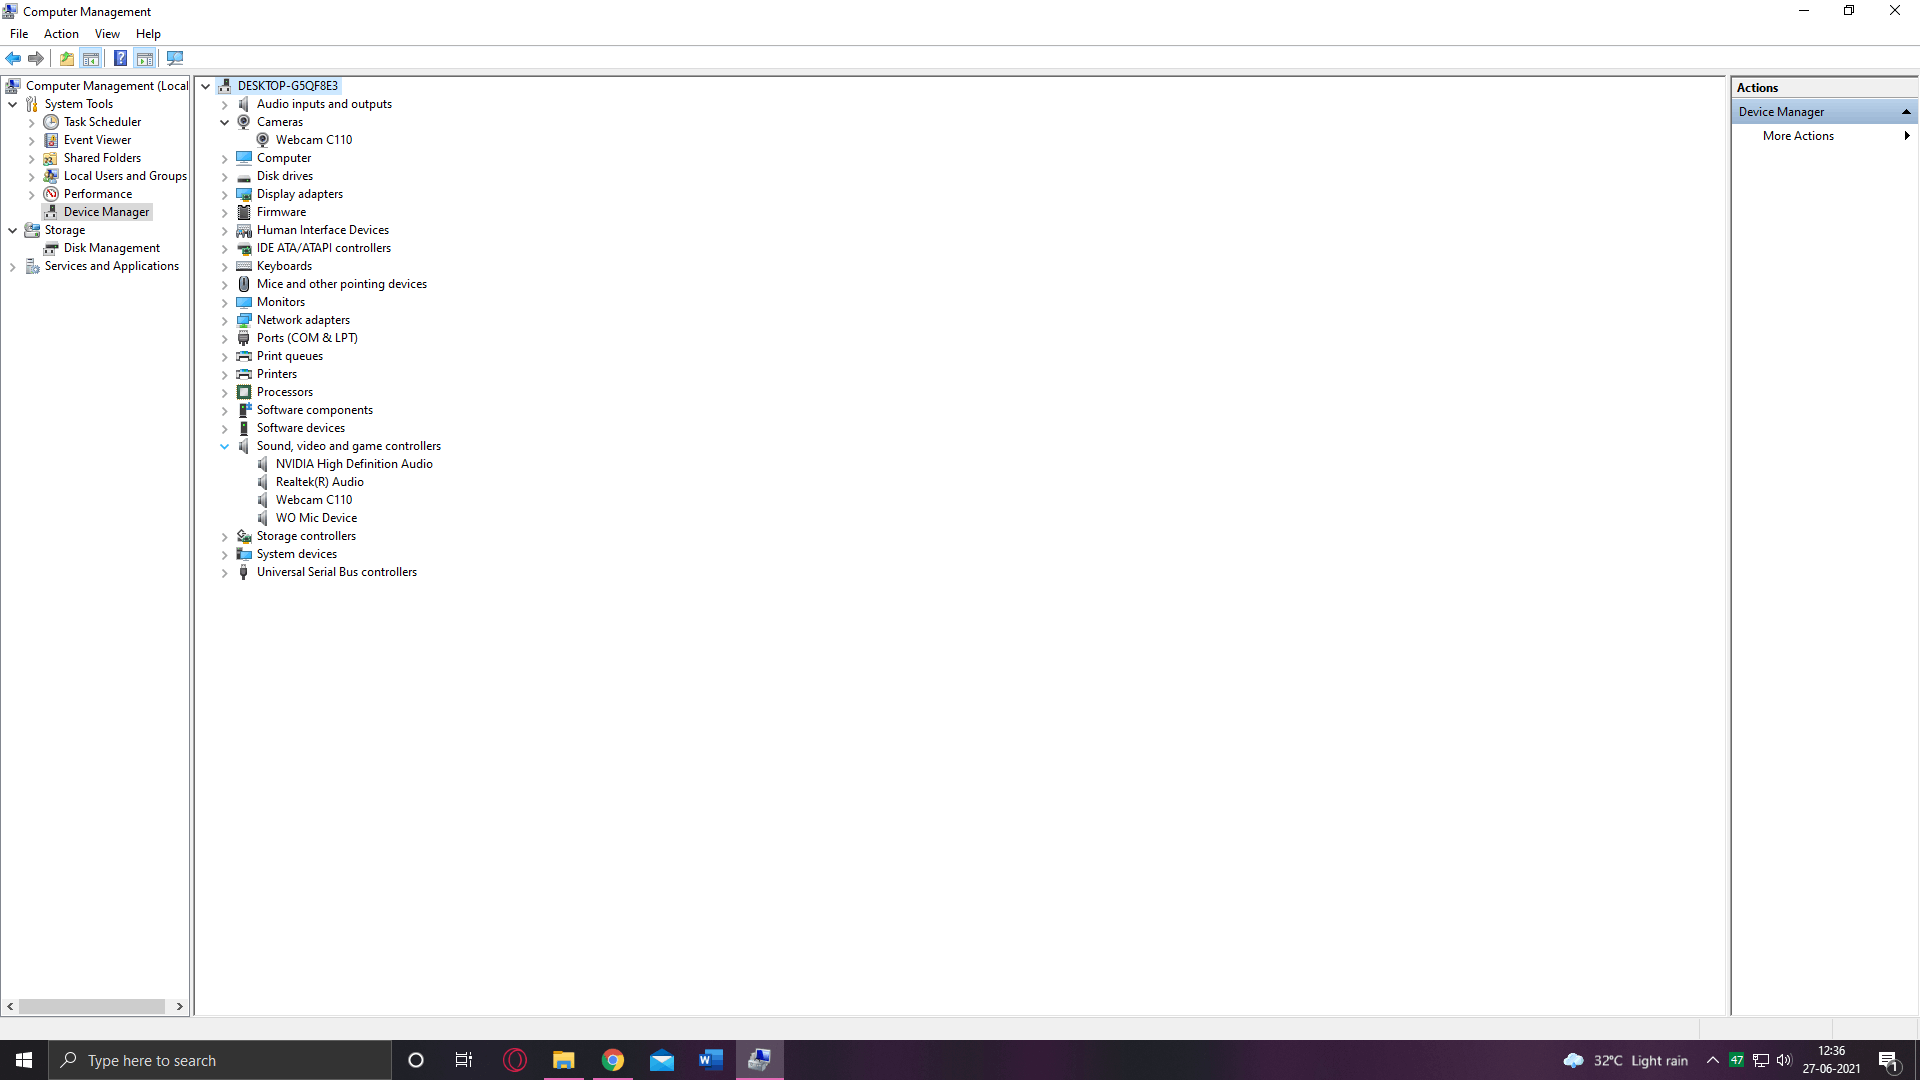The height and width of the screenshot is (1080, 1920).
Task: Select Webcam C110 under Cameras
Action: pos(313,140)
